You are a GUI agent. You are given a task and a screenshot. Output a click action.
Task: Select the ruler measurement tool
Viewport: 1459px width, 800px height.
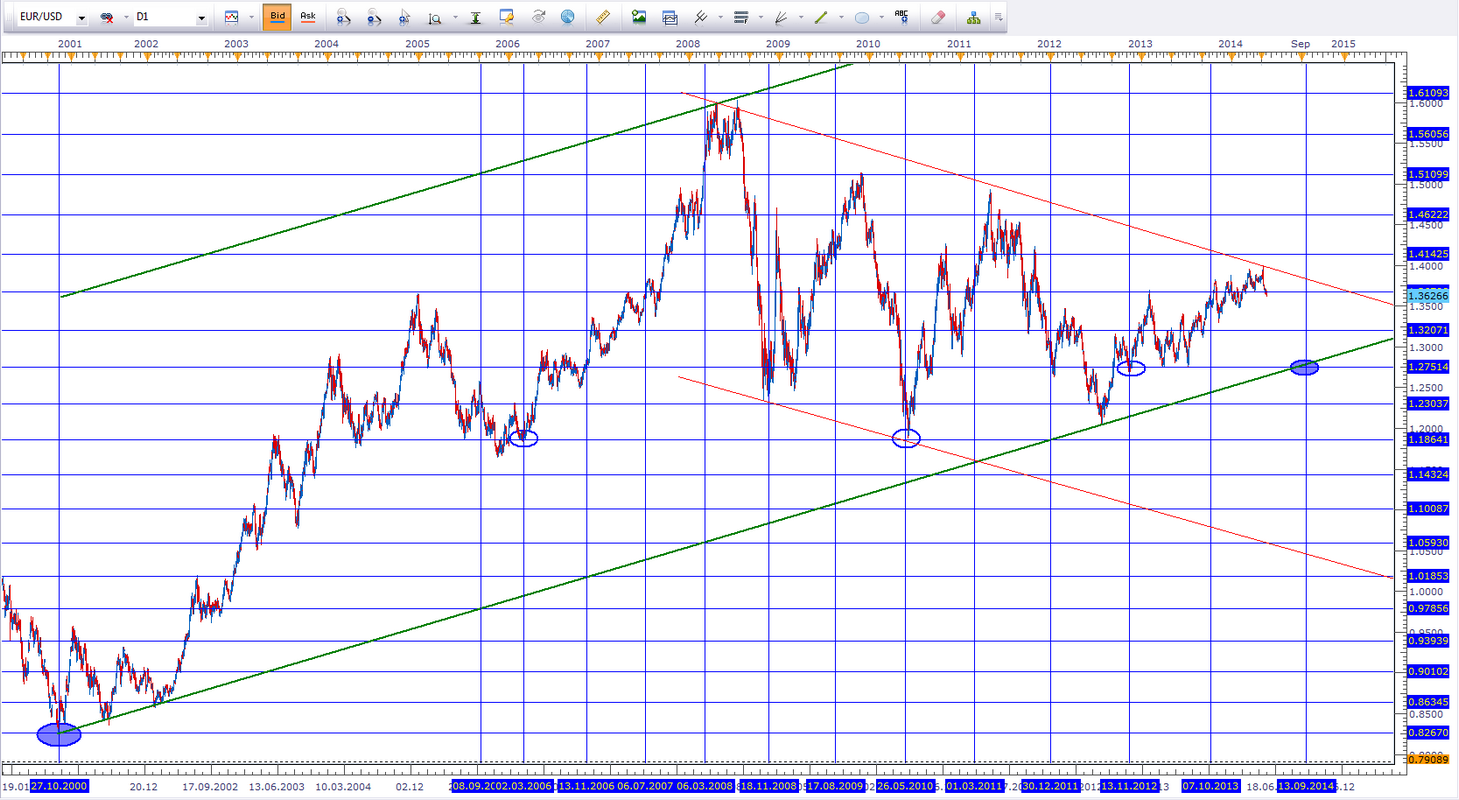(x=603, y=17)
